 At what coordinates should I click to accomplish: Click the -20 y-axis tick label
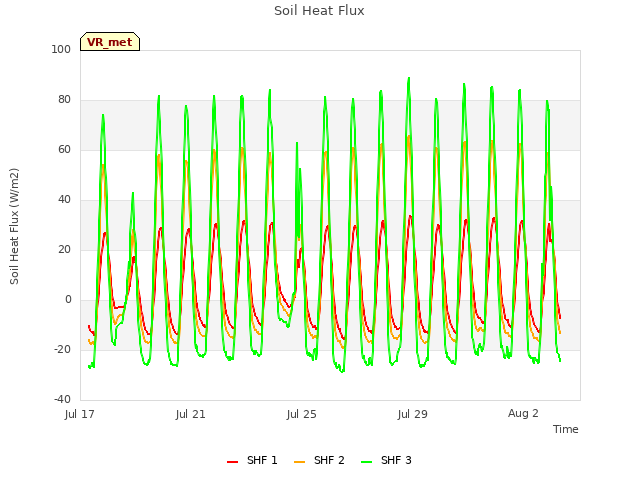[62, 349]
